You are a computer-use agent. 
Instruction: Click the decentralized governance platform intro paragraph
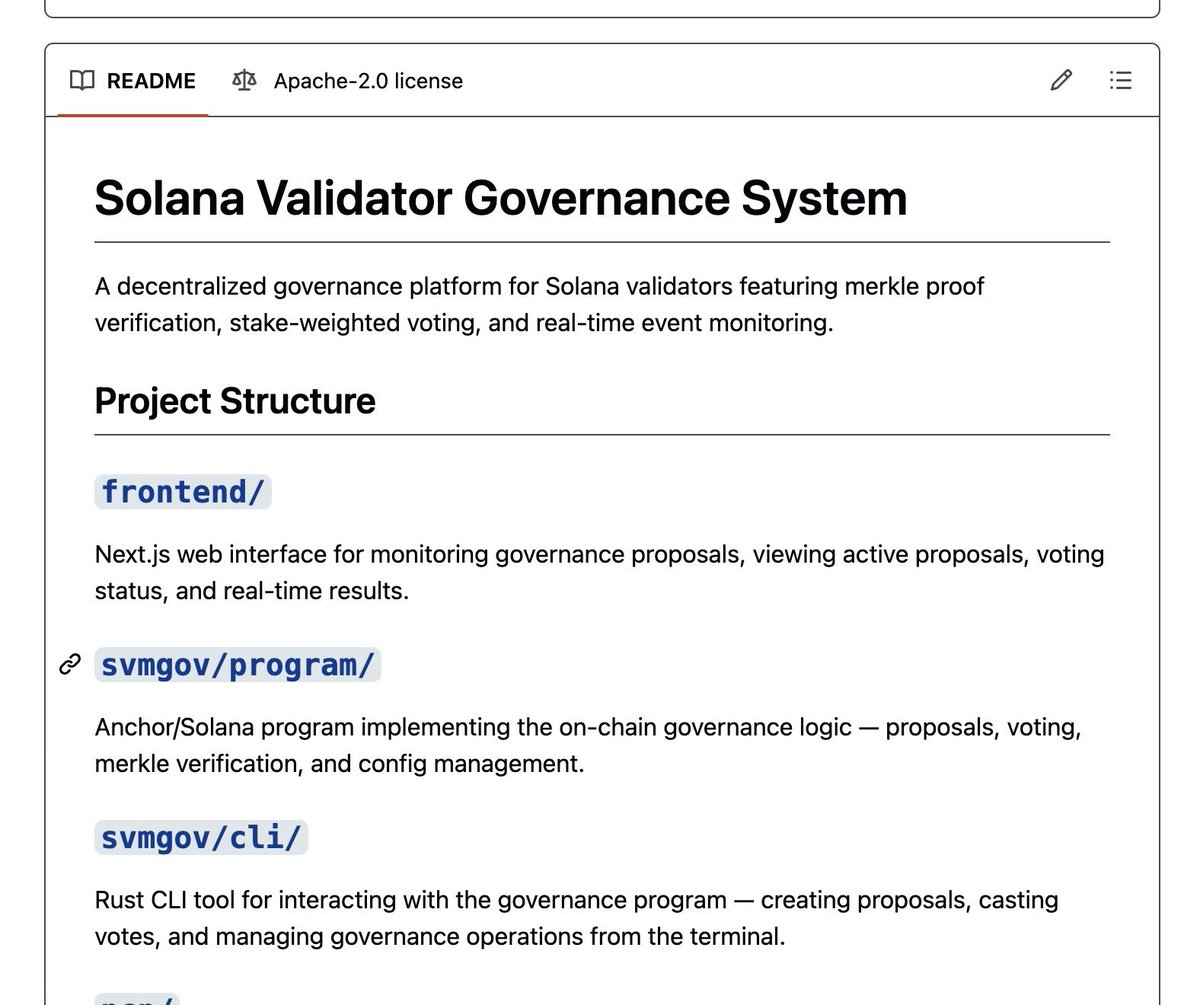click(x=540, y=305)
